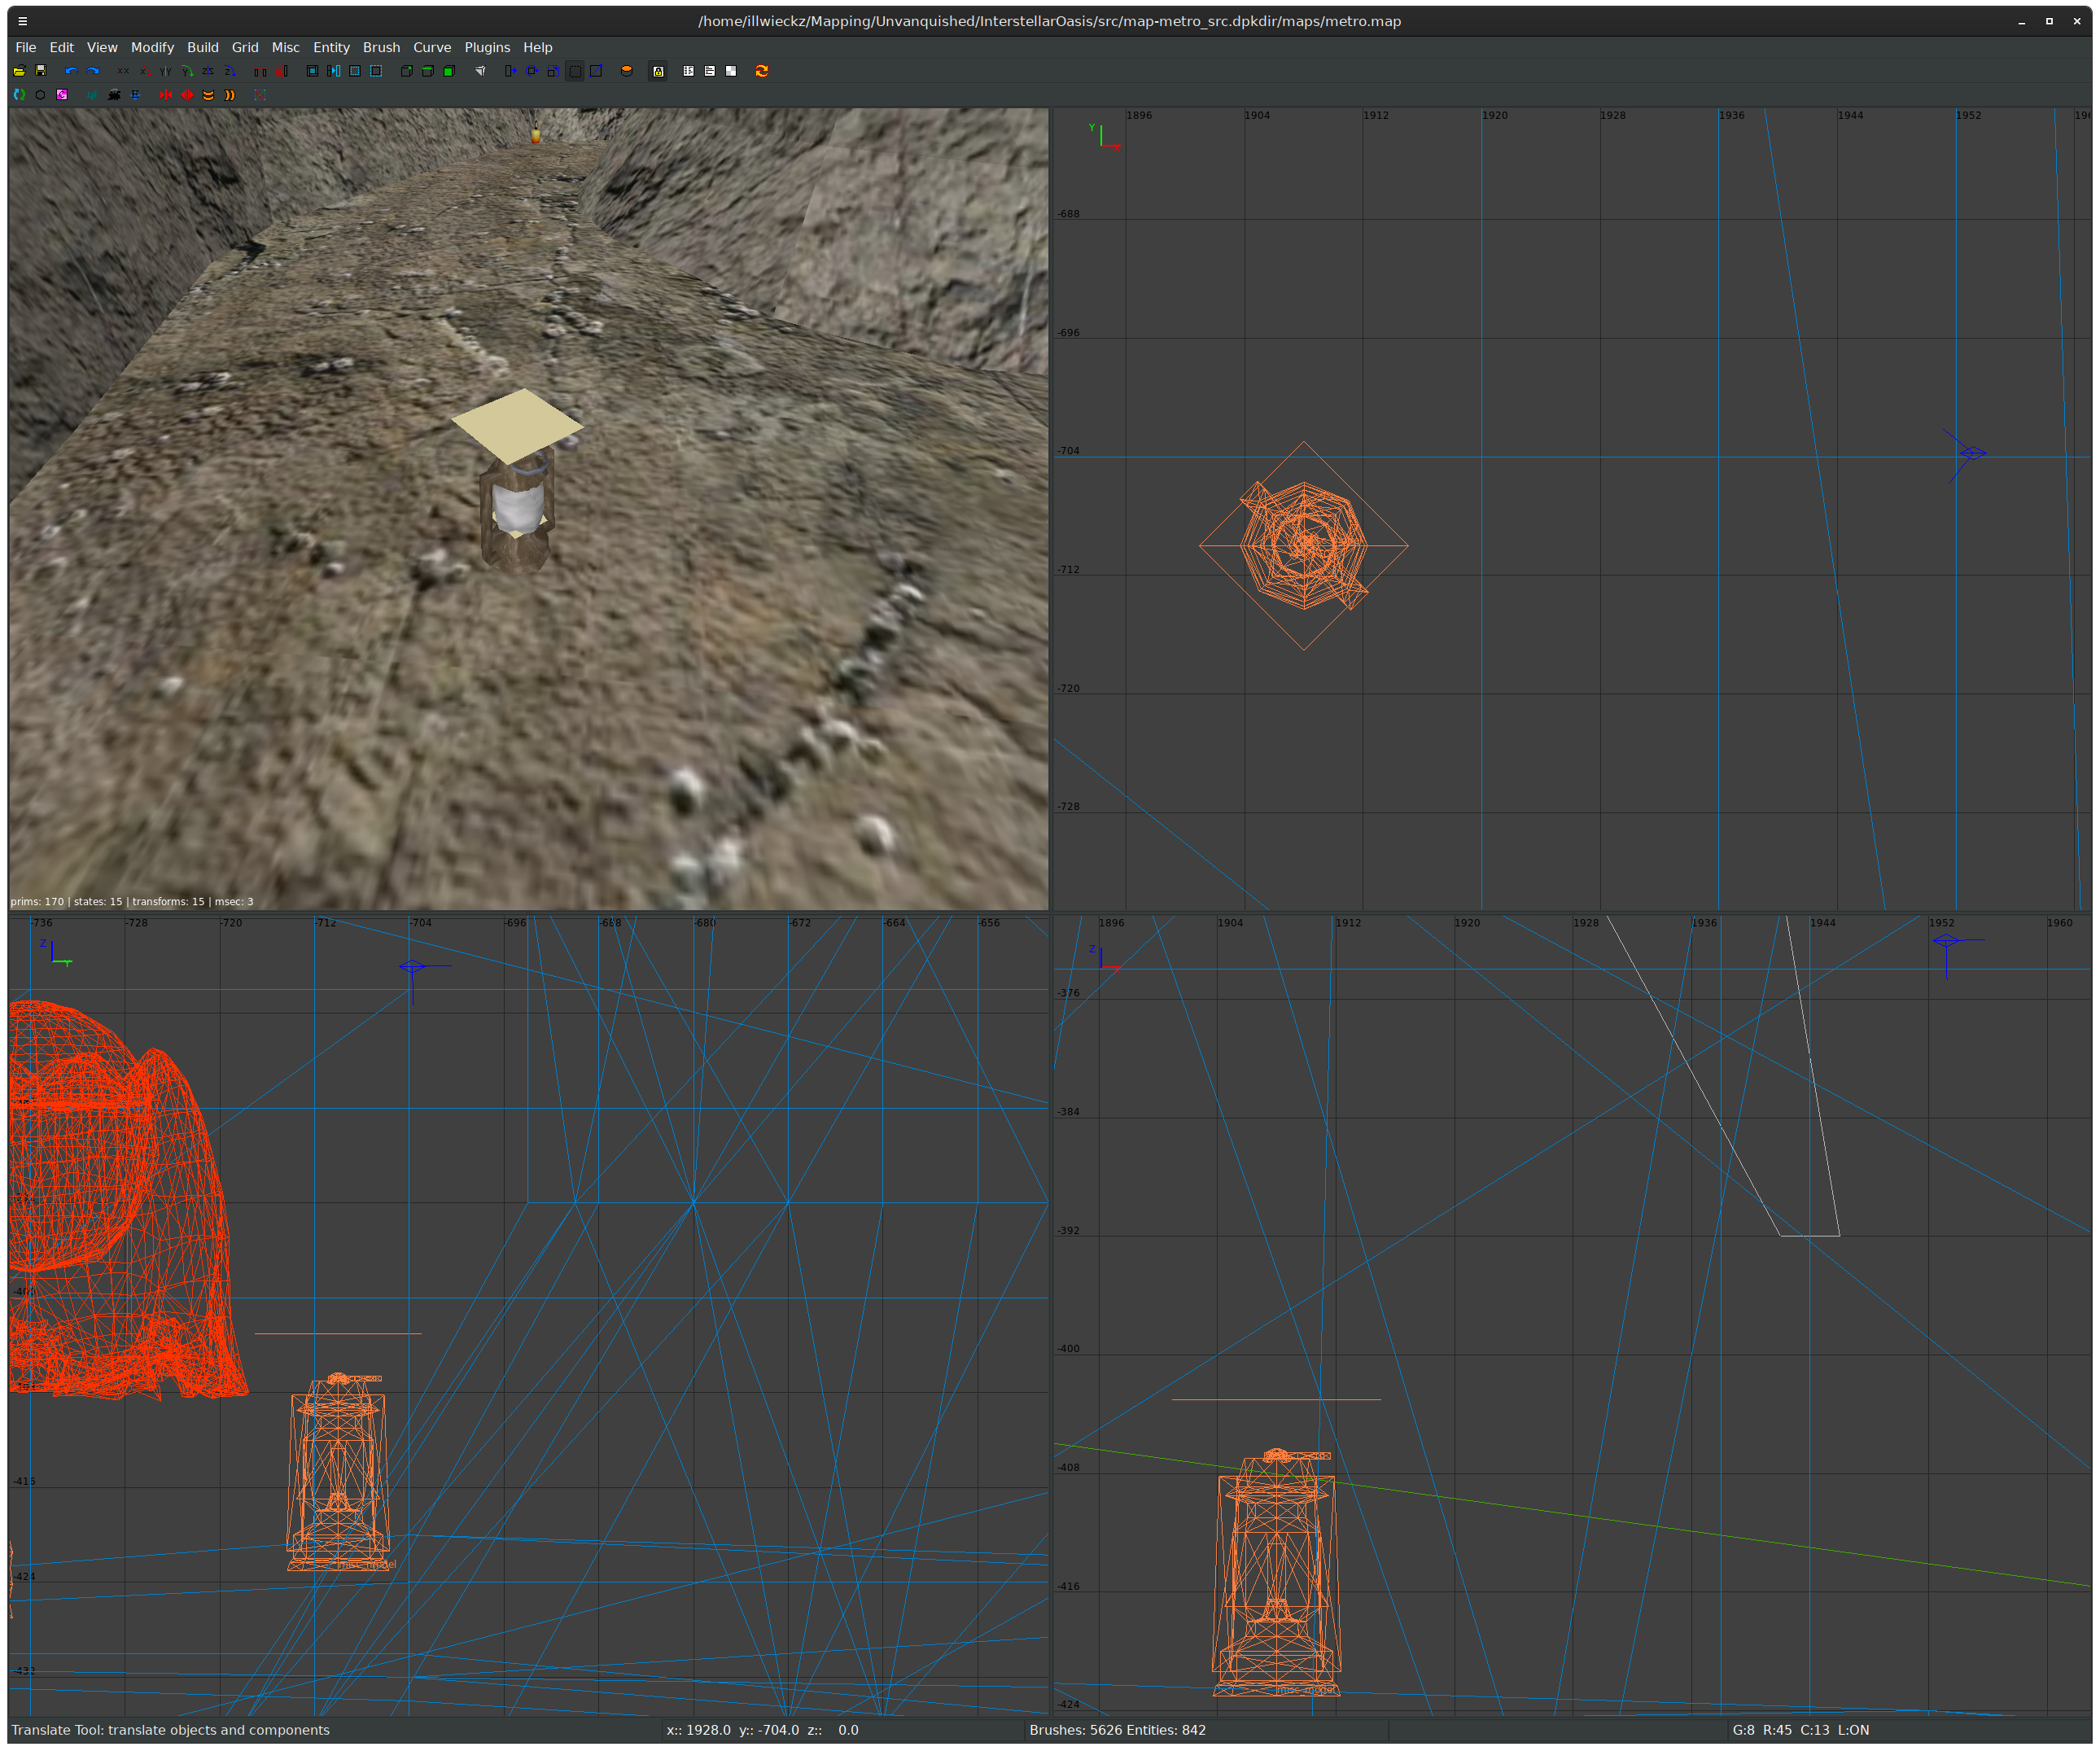2100x1751 pixels.
Task: Toggle flat shaded render mode
Action: point(428,71)
